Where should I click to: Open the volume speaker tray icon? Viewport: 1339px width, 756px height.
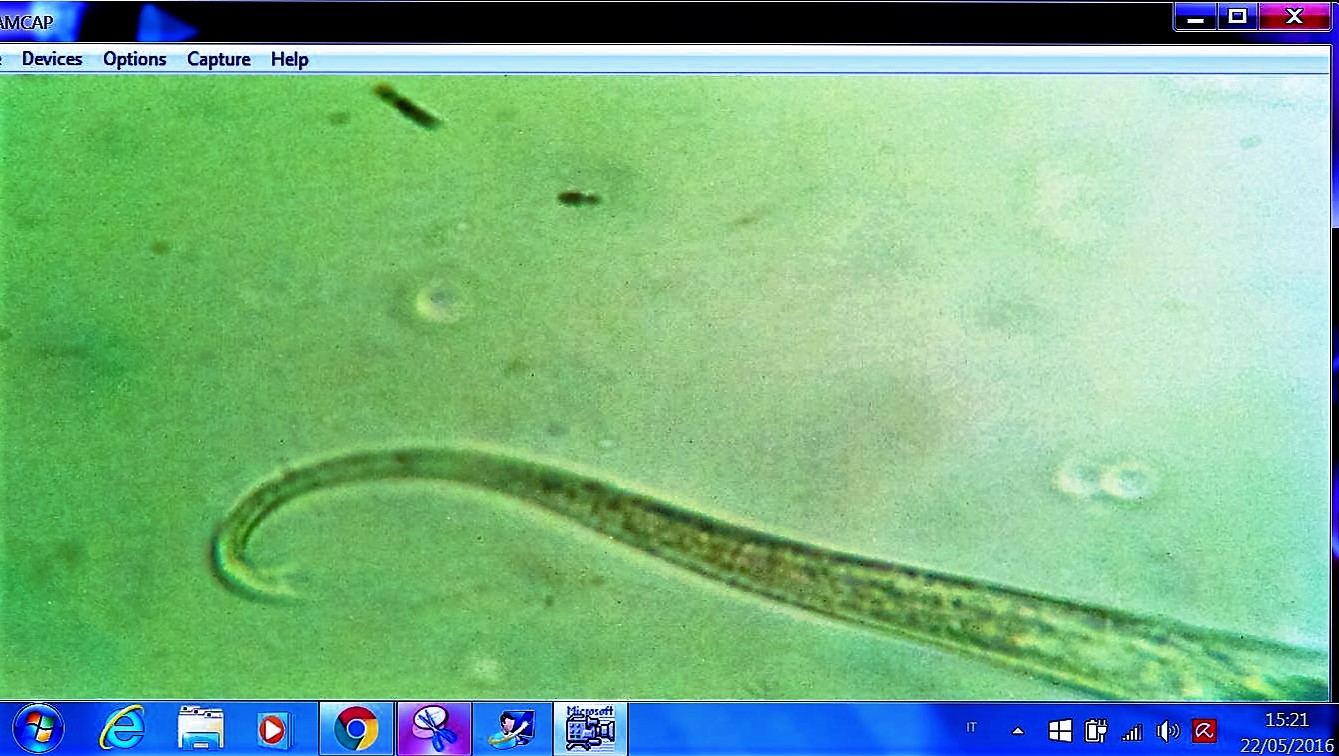pos(1167,731)
